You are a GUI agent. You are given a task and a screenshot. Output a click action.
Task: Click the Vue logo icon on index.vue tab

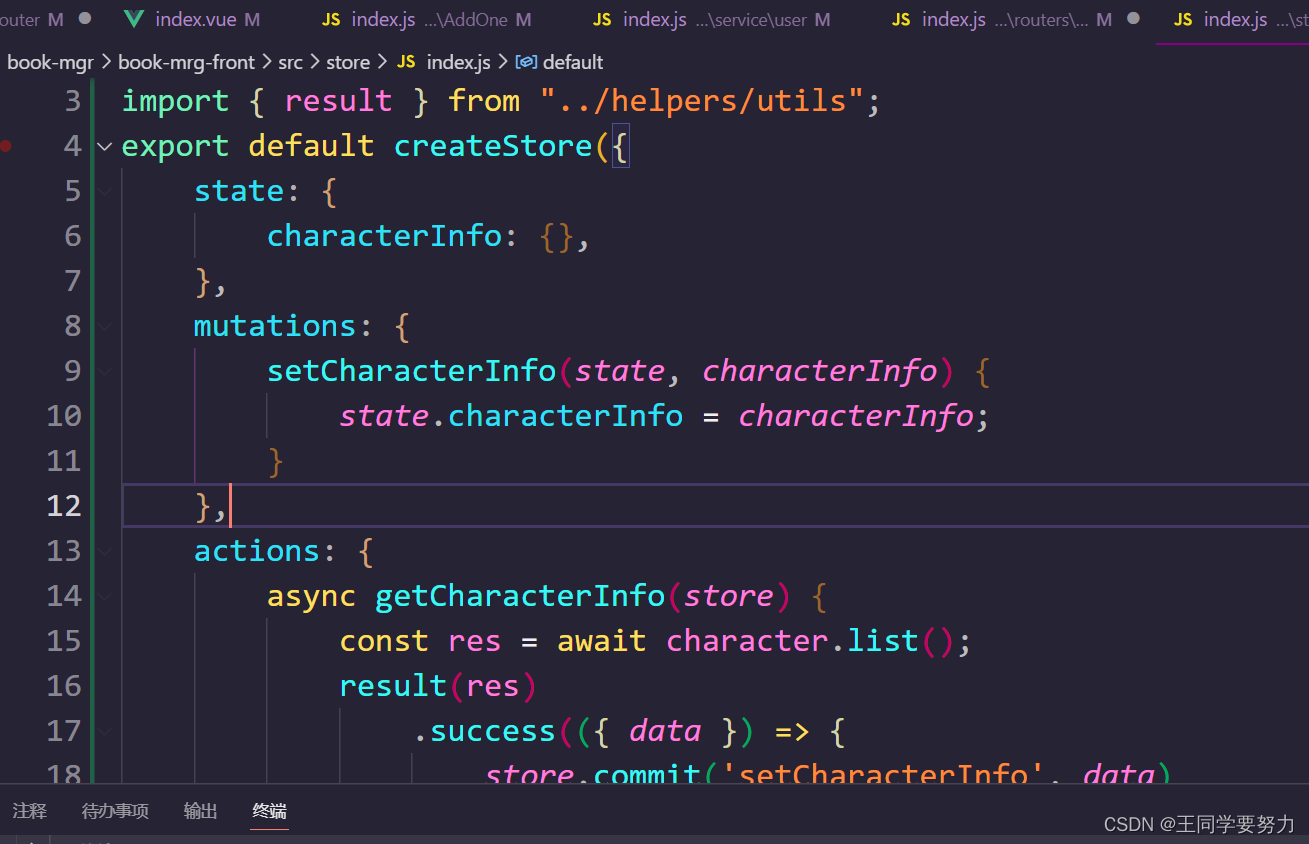pyautogui.click(x=134, y=19)
